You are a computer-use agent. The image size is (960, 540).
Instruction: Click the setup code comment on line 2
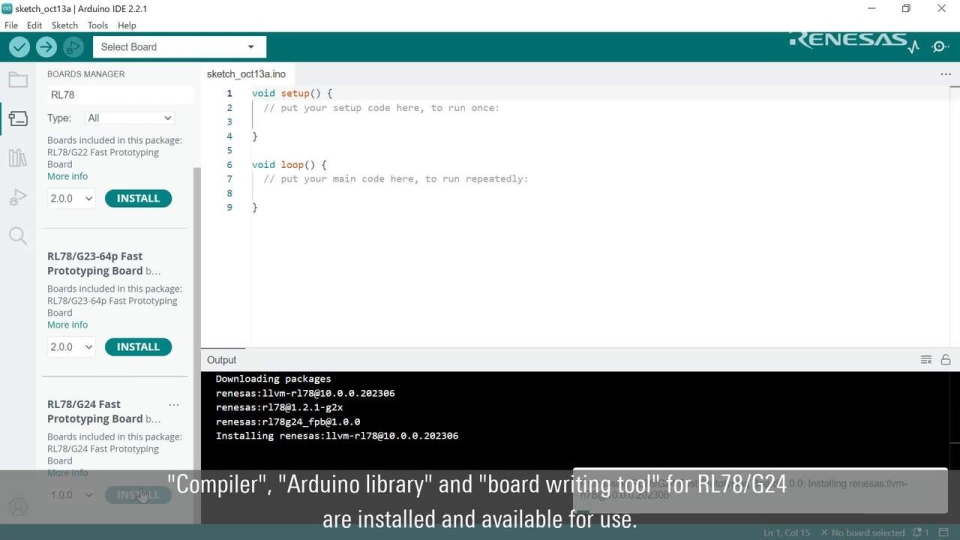[x=381, y=108]
